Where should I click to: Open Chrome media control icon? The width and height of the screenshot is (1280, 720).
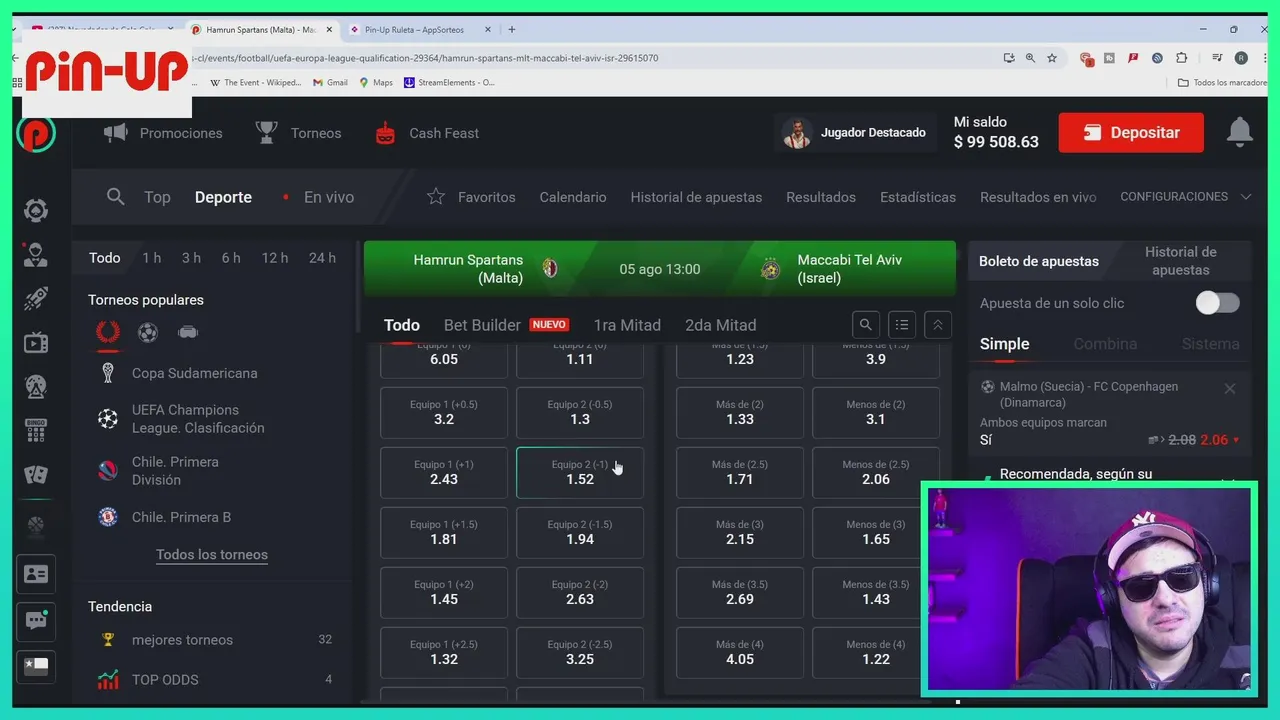pyautogui.click(x=1217, y=58)
